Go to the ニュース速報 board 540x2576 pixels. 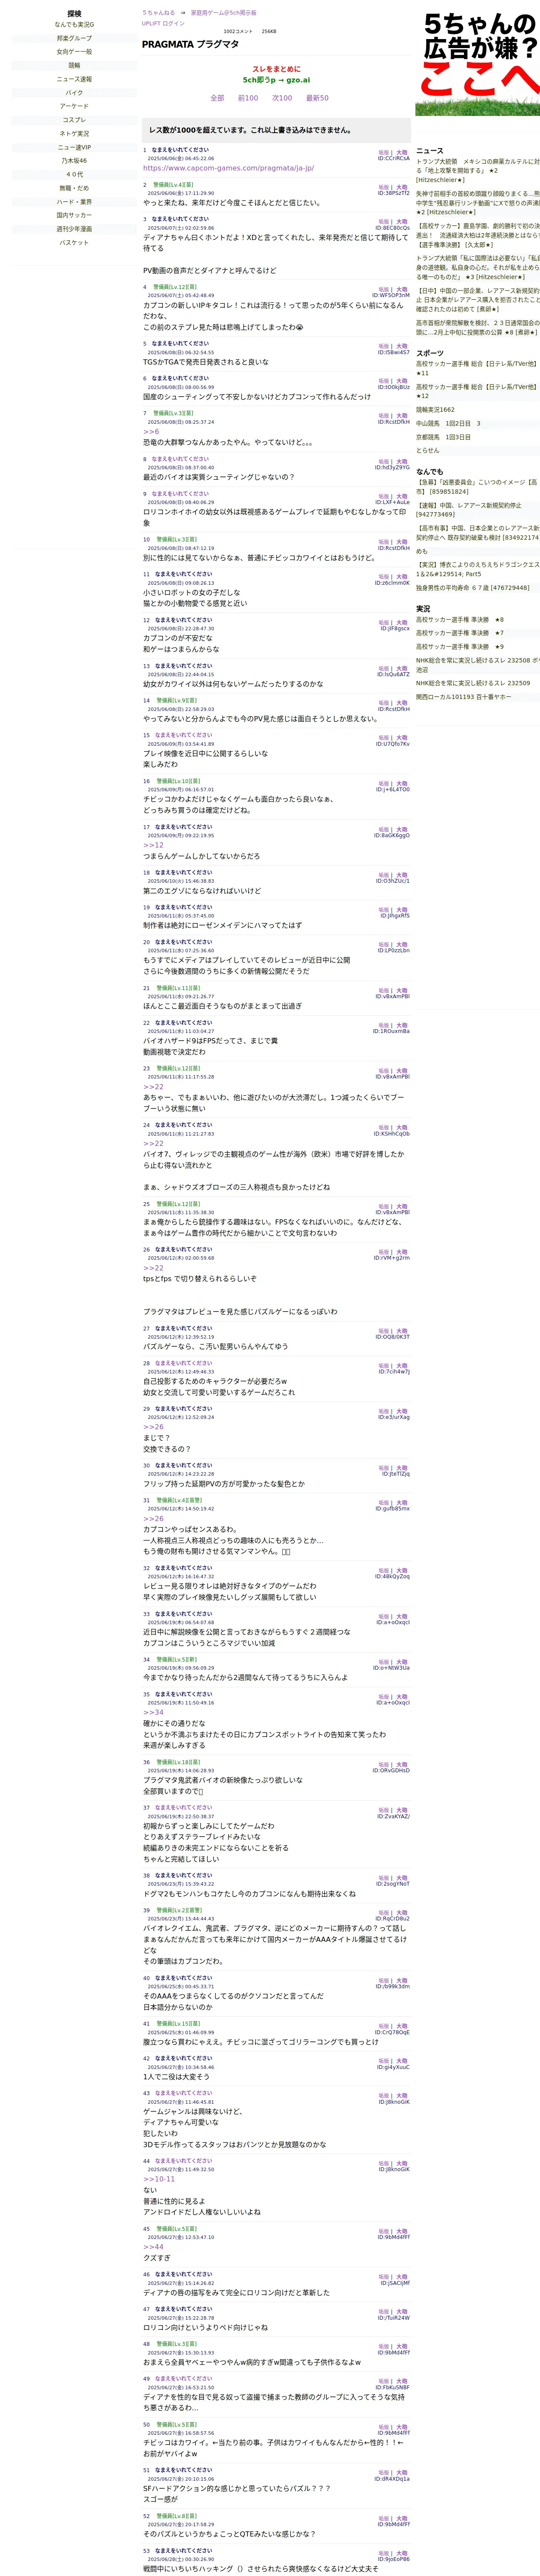74,79
